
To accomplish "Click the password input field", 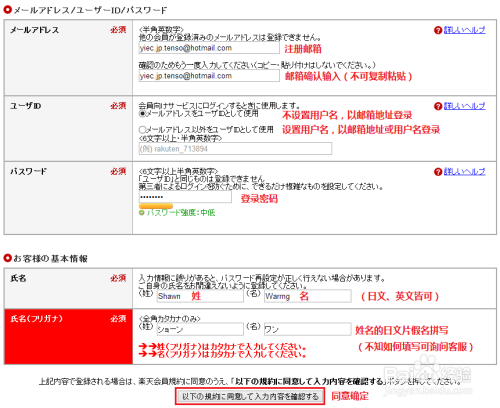I will (x=185, y=197).
